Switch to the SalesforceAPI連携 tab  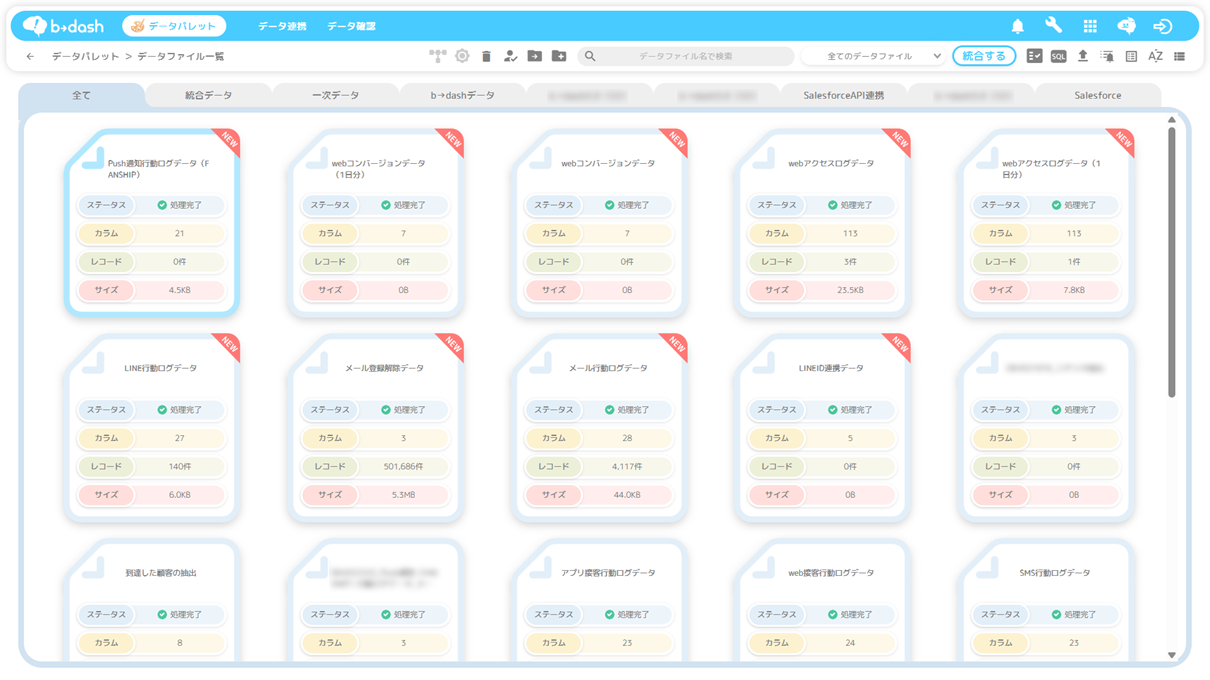click(x=843, y=96)
